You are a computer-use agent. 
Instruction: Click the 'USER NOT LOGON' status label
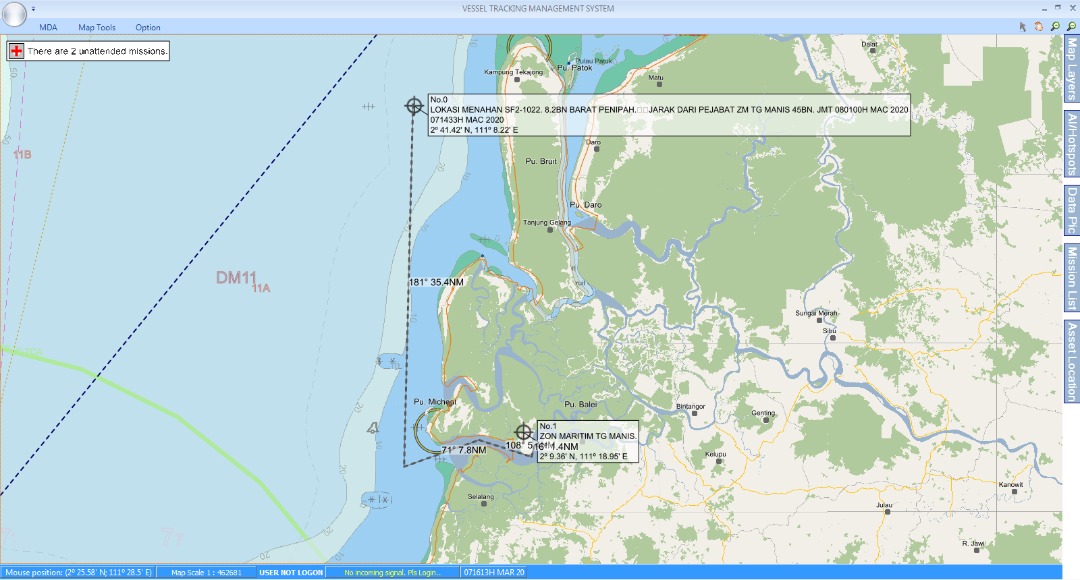click(291, 573)
